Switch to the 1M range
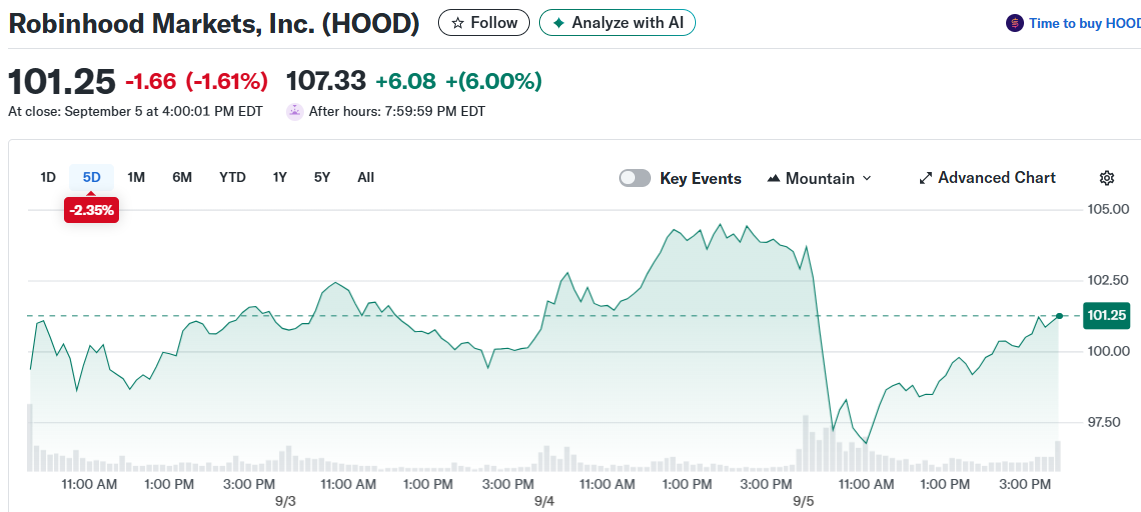The width and height of the screenshot is (1141, 512). (x=136, y=177)
